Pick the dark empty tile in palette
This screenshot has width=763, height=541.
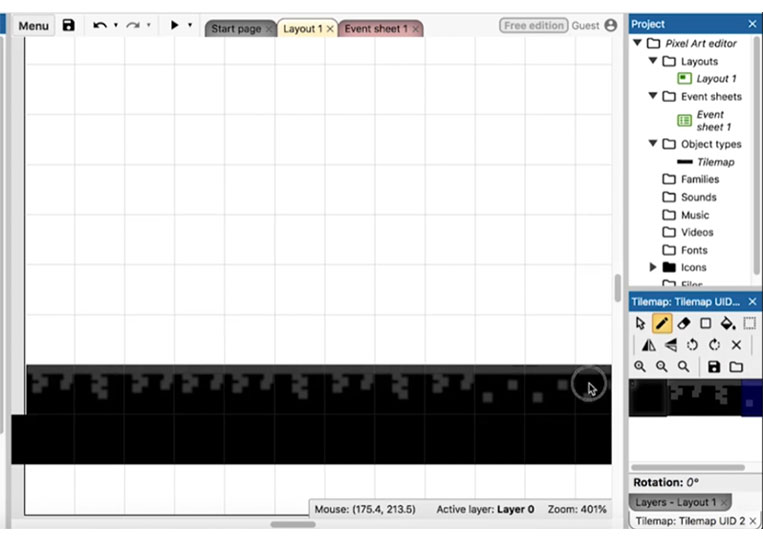[x=649, y=398]
